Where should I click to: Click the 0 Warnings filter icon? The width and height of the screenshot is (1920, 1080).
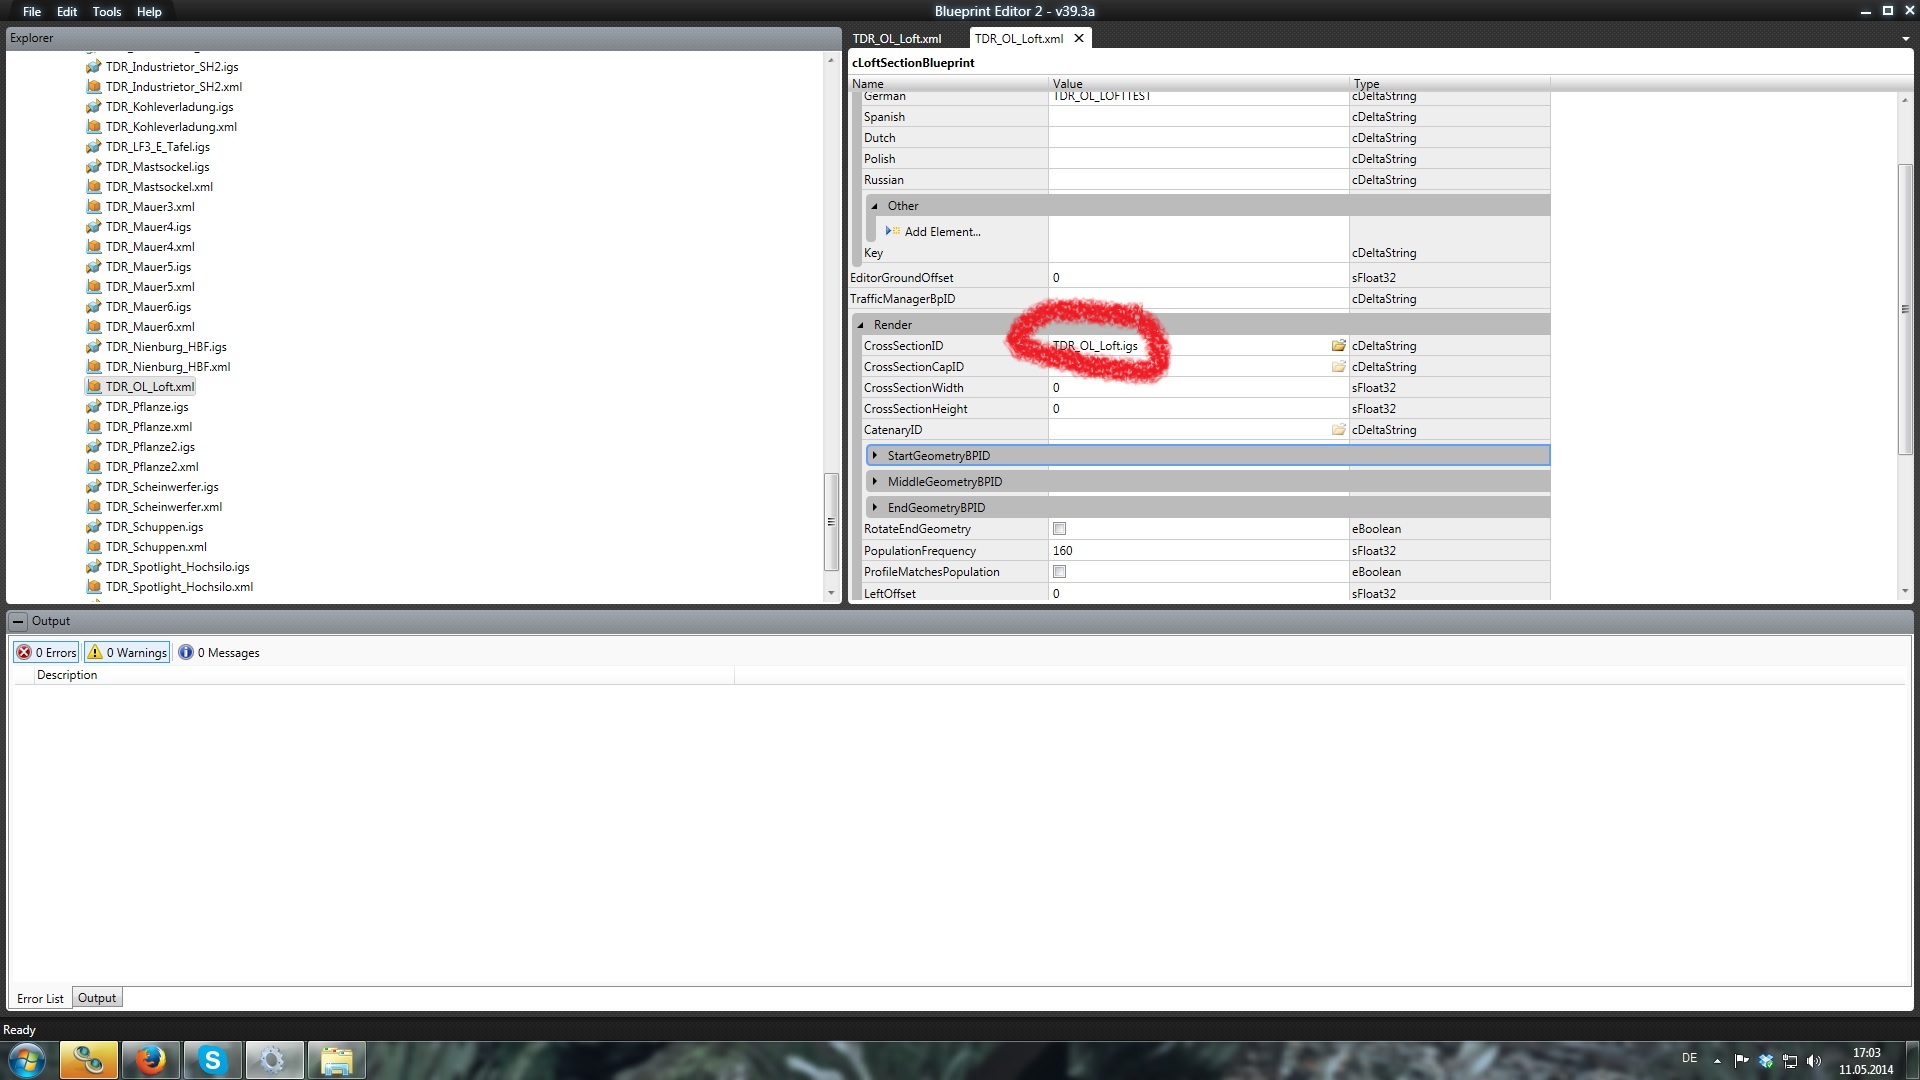point(95,653)
